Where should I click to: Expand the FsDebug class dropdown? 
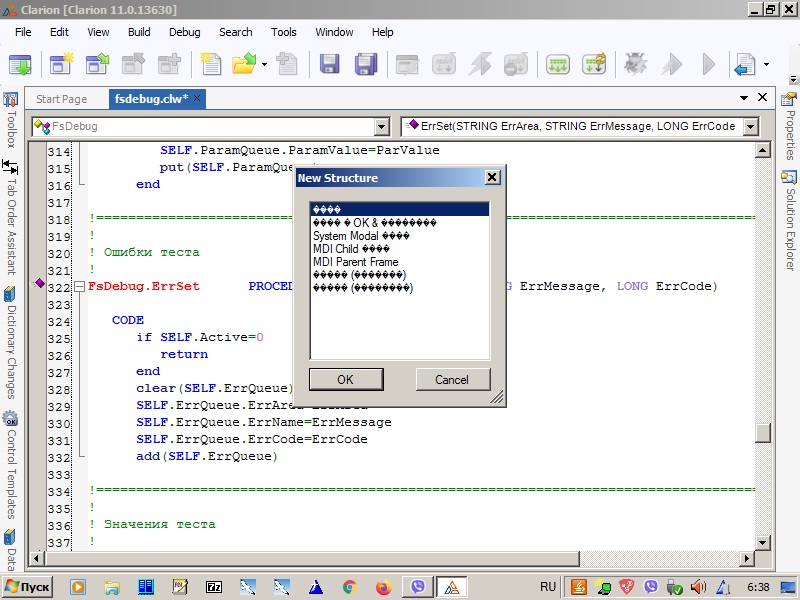[381, 127]
